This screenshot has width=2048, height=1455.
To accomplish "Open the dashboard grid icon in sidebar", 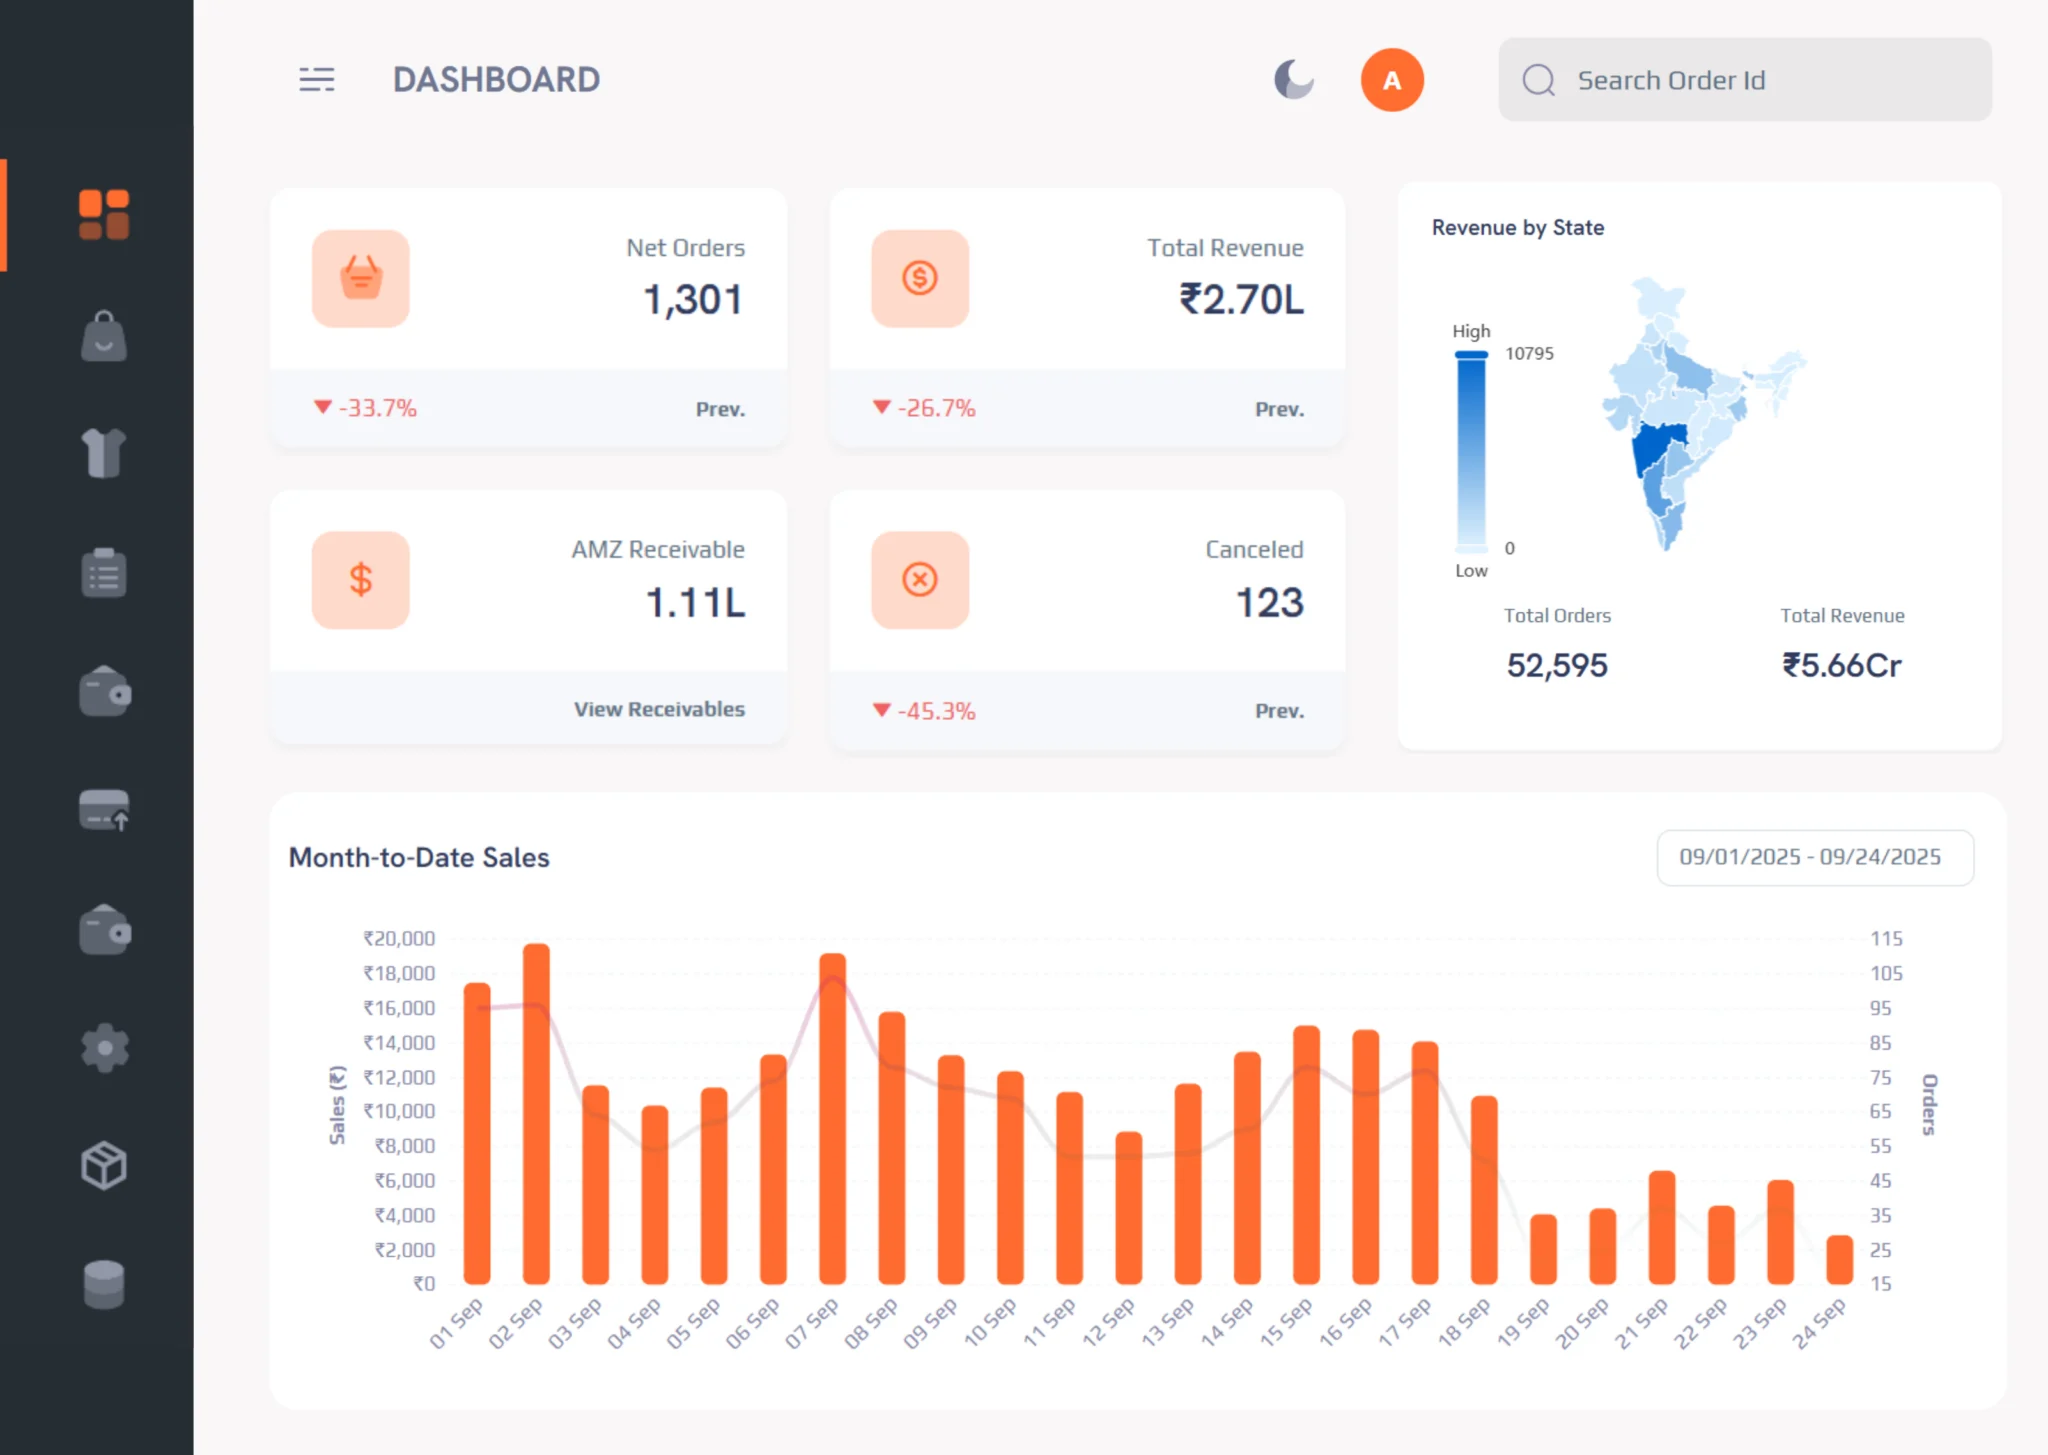I will (104, 215).
